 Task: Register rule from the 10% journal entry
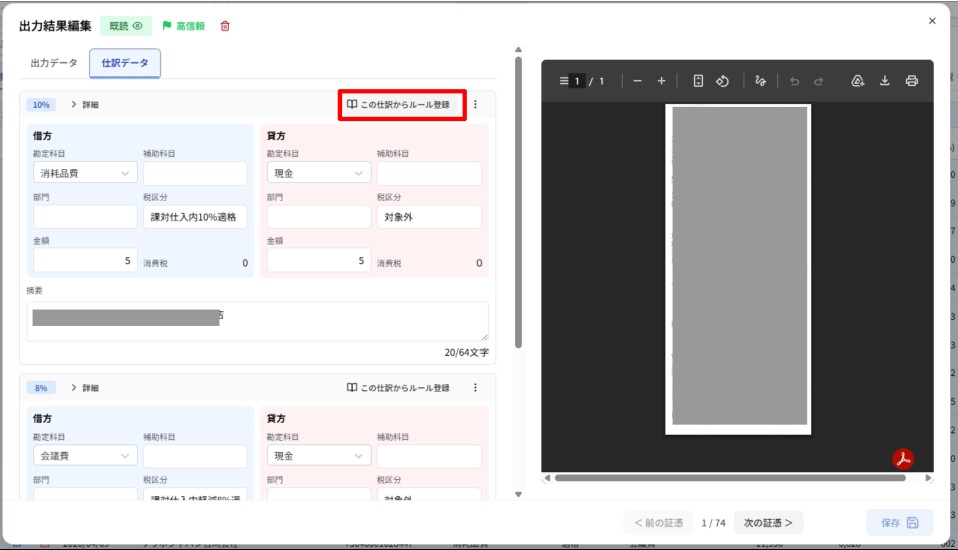tap(398, 104)
